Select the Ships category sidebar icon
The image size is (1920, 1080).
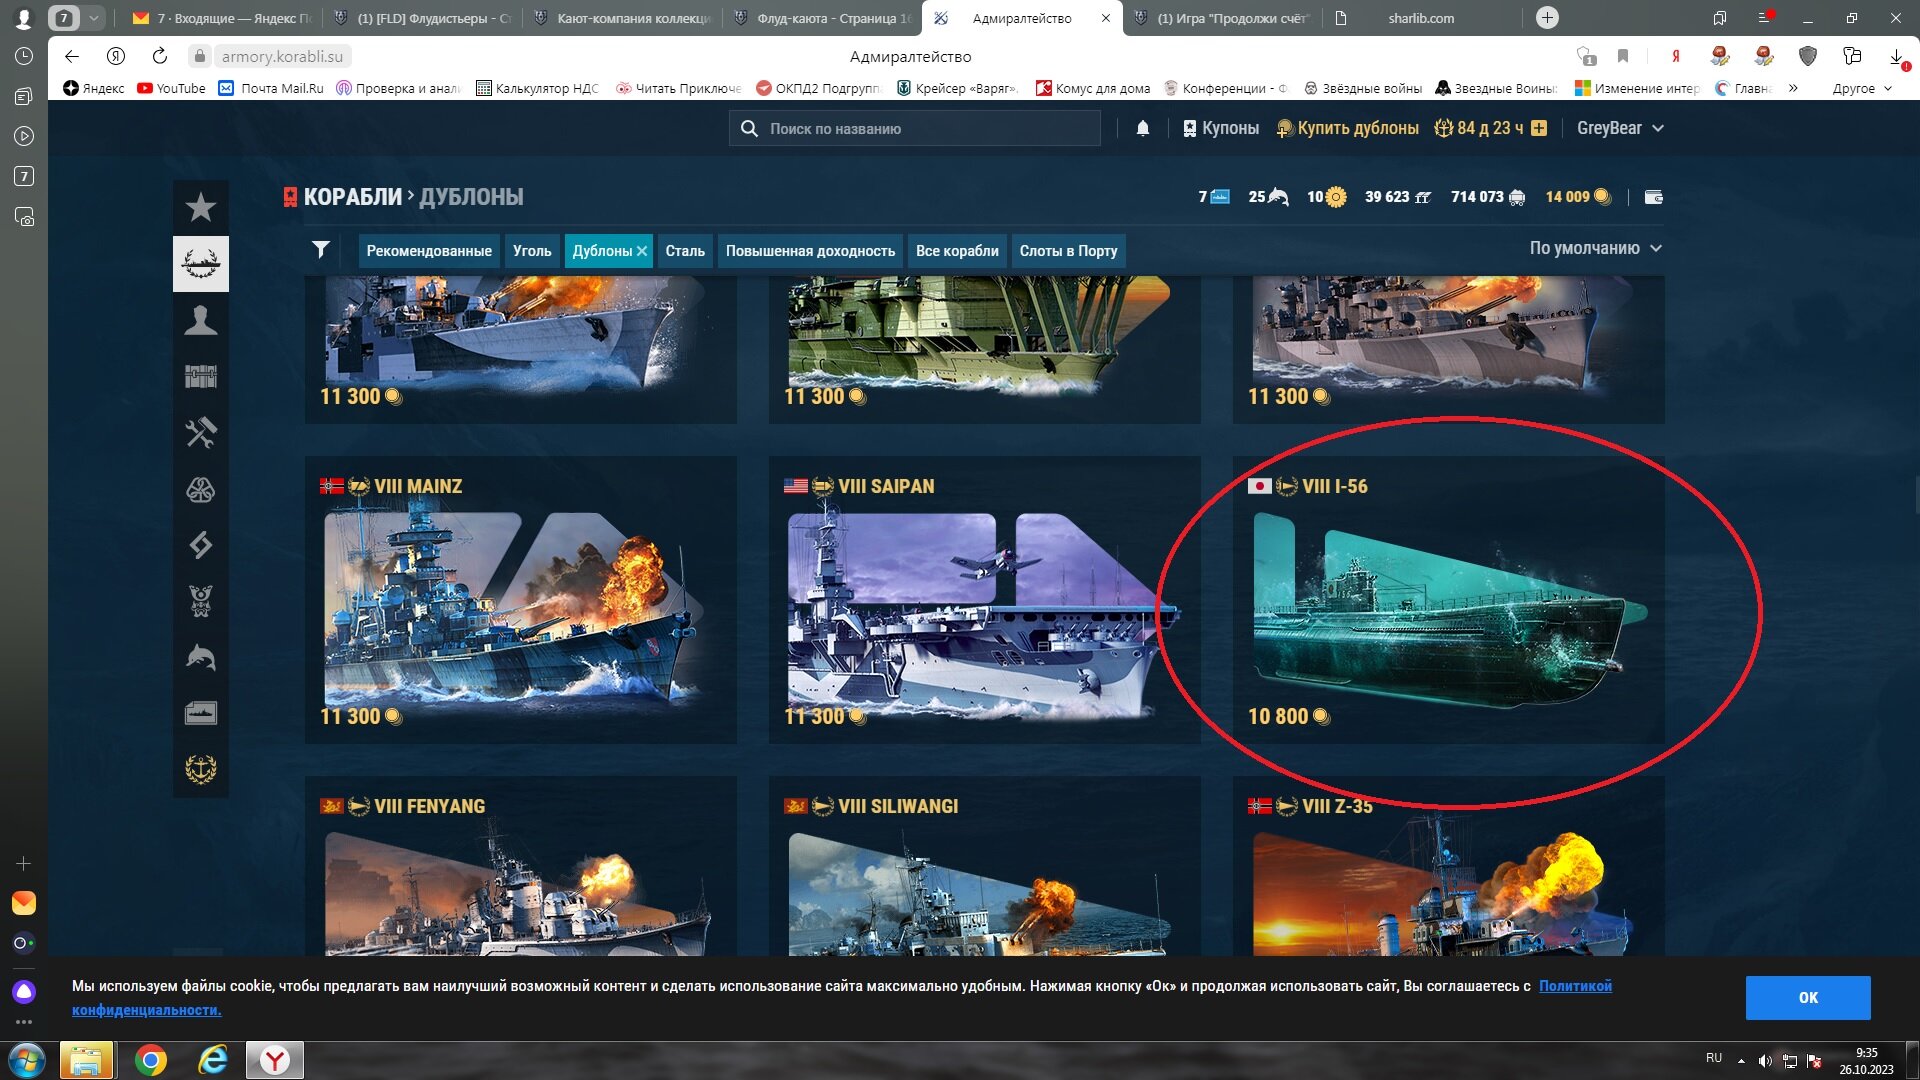point(200,264)
